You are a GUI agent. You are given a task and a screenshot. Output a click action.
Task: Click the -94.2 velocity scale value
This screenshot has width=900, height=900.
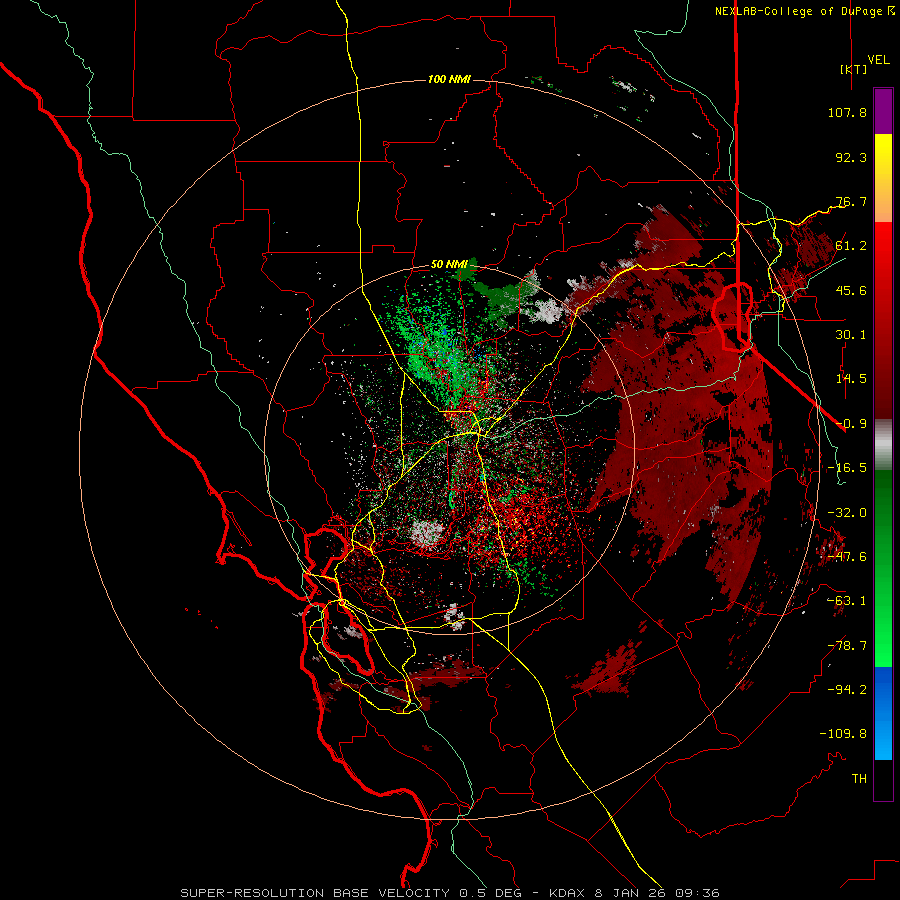click(x=847, y=689)
